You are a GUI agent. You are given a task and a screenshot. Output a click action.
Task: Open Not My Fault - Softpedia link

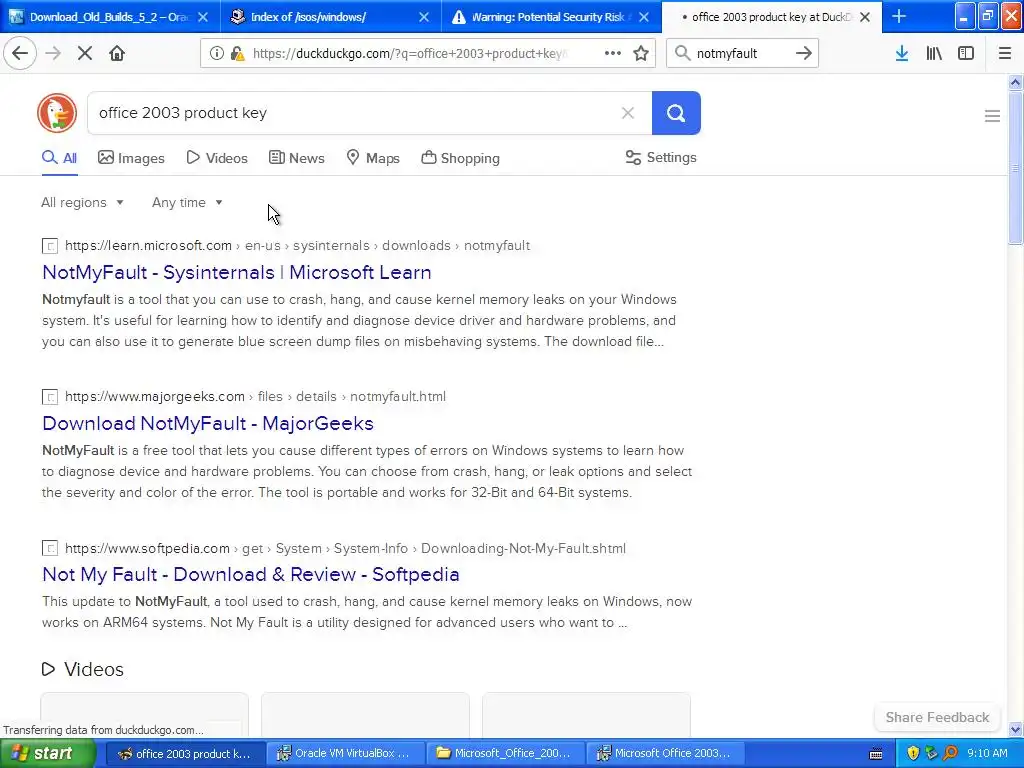tap(251, 574)
